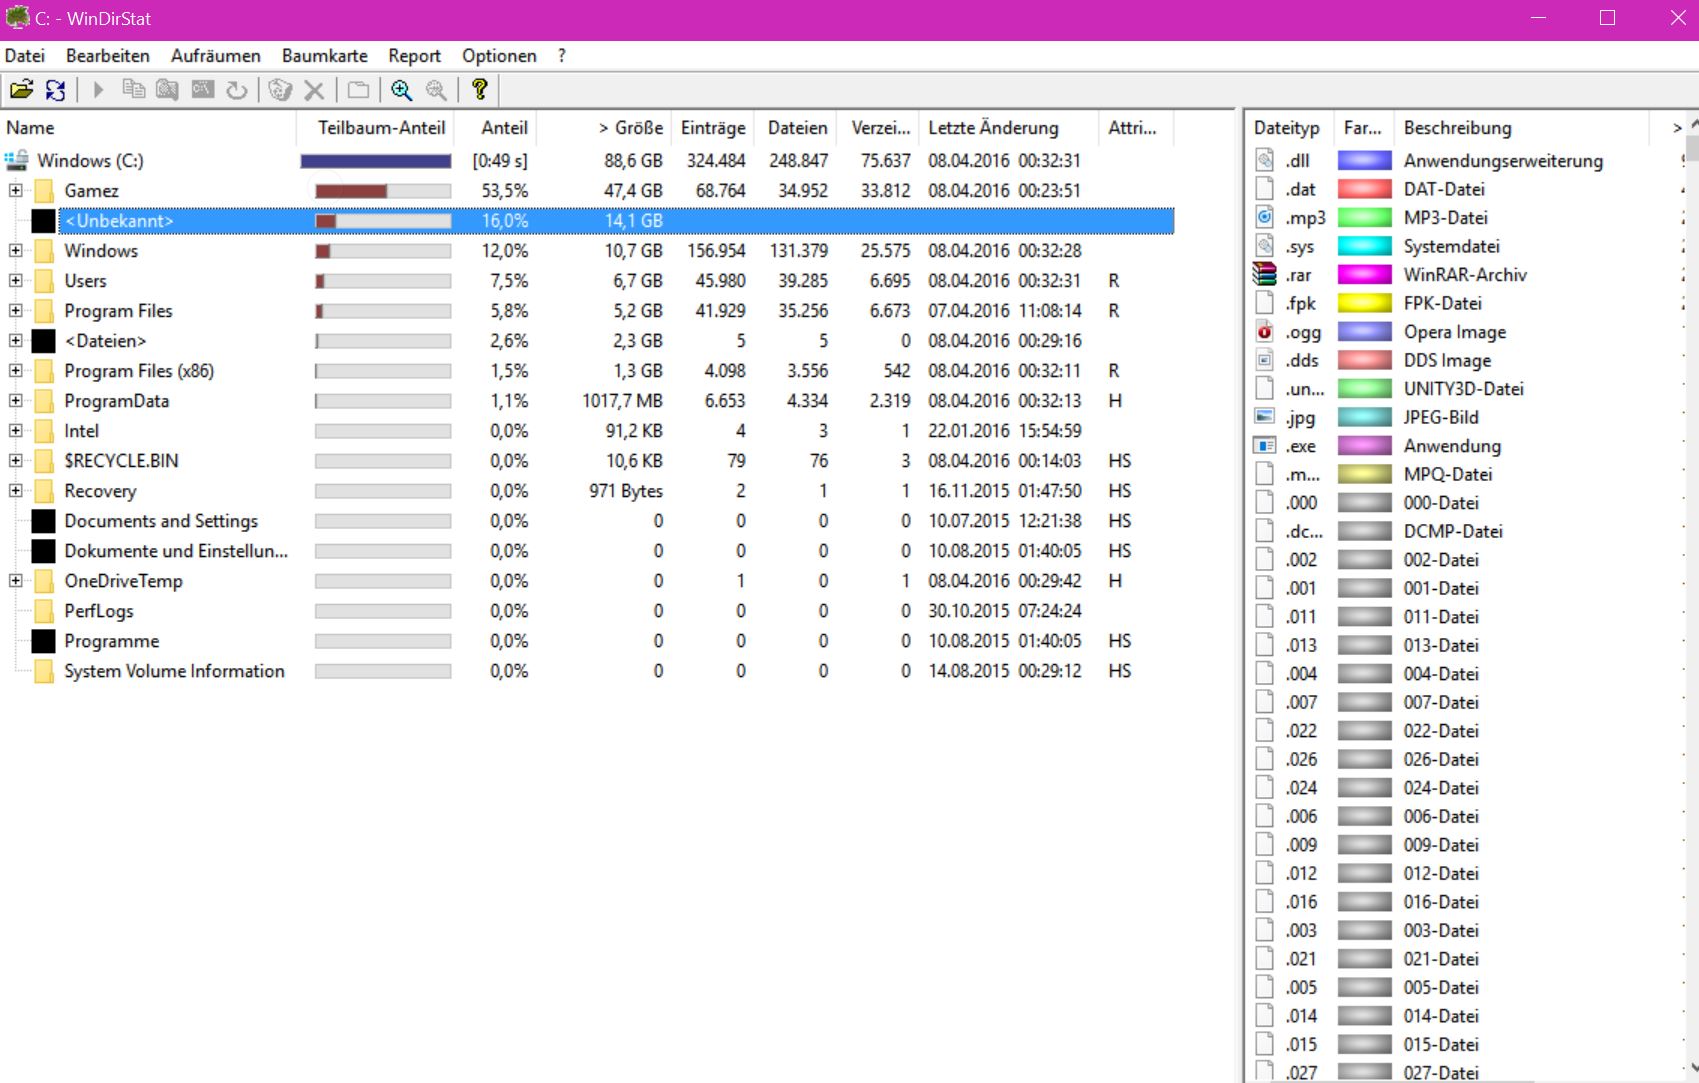Click the Zoom in magnifier icon
This screenshot has height=1083, width=1699.
pyautogui.click(x=402, y=90)
